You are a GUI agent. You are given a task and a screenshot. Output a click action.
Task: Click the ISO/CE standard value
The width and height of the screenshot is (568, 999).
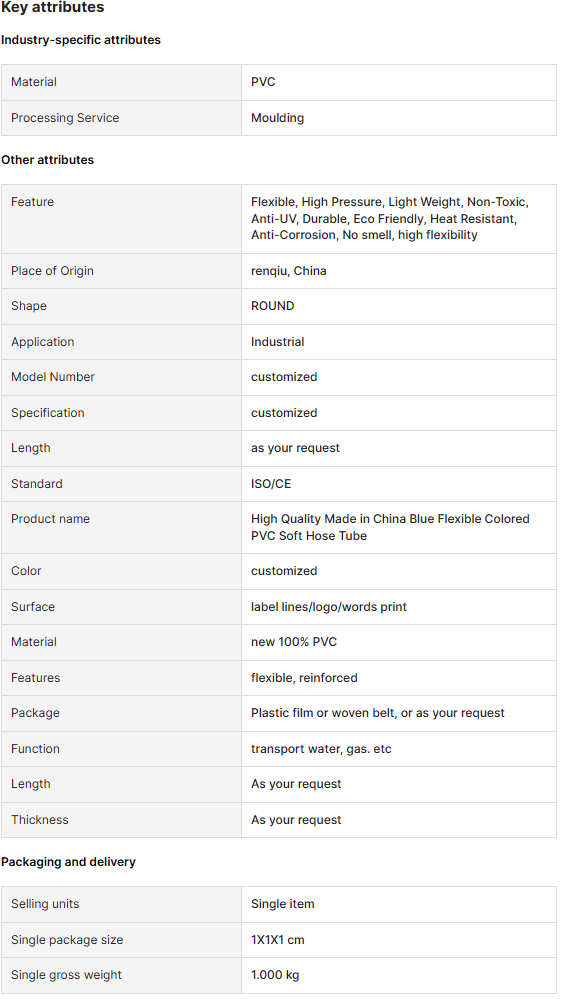tap(271, 484)
